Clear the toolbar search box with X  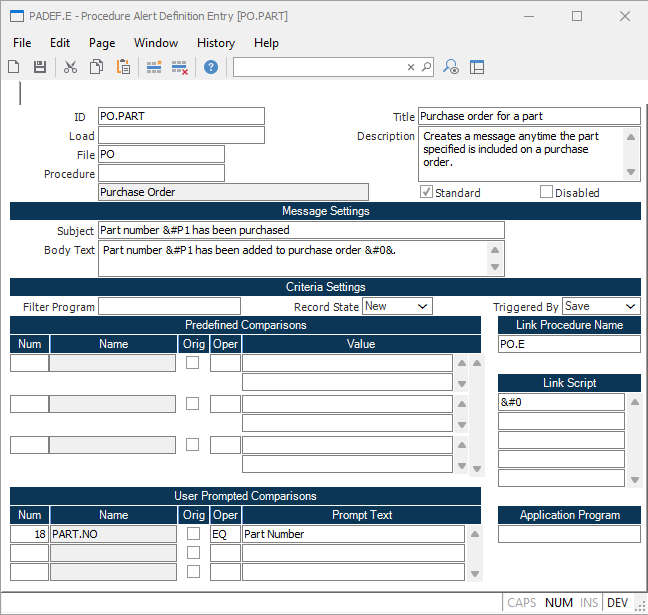pos(410,67)
